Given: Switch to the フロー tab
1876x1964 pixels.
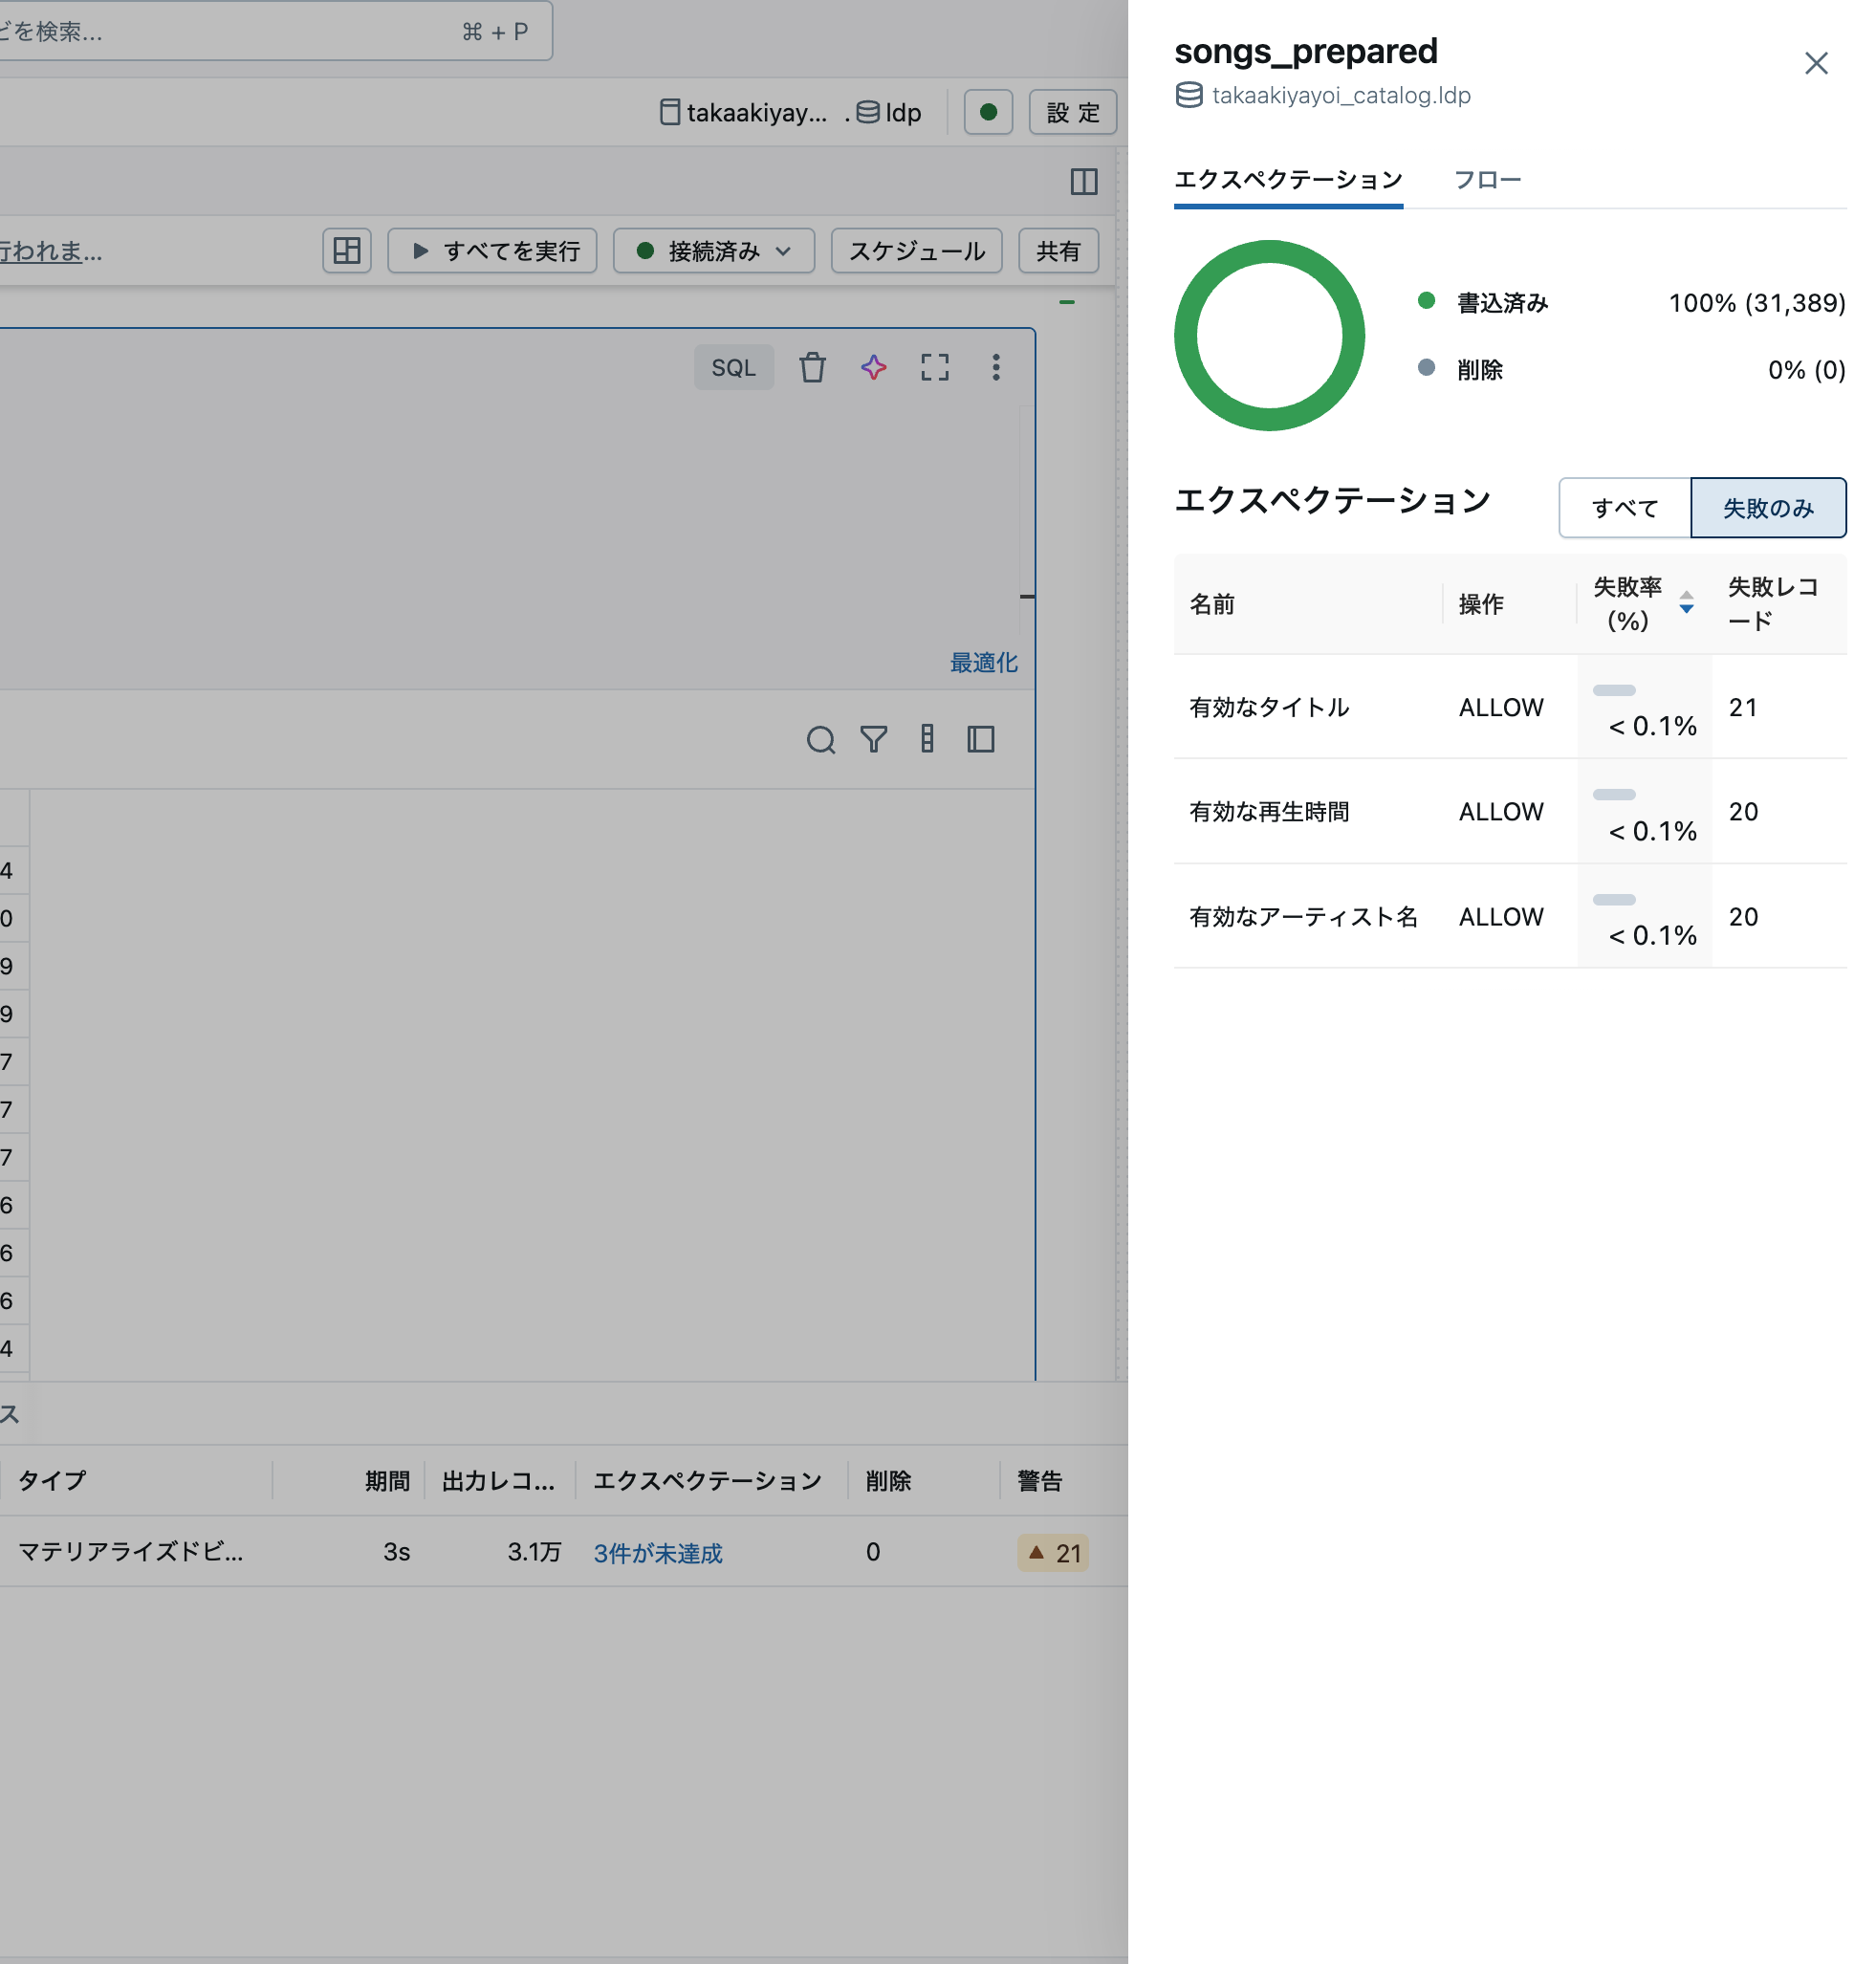Looking at the screenshot, I should 1487,180.
